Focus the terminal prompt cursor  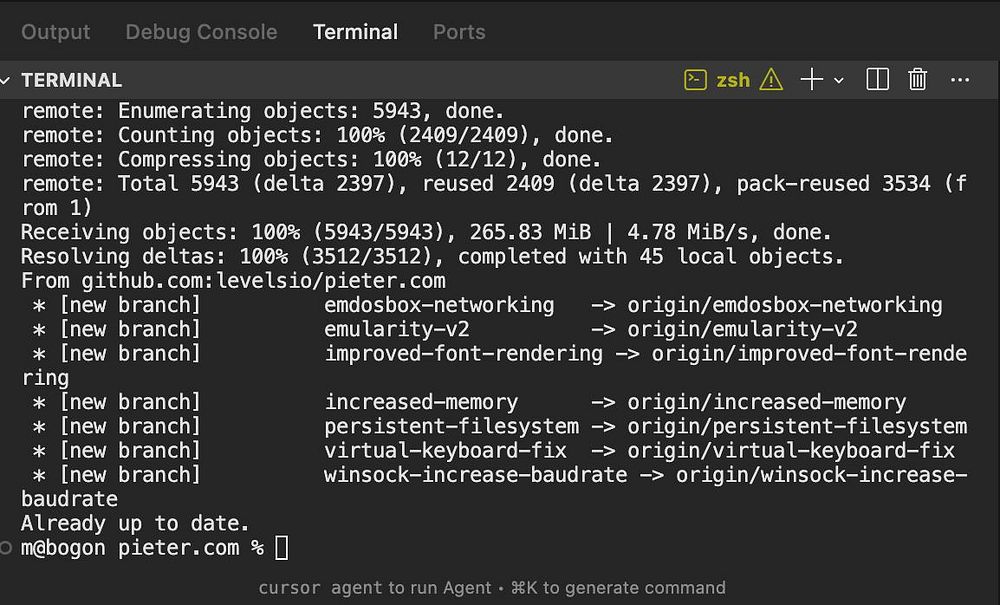point(282,548)
